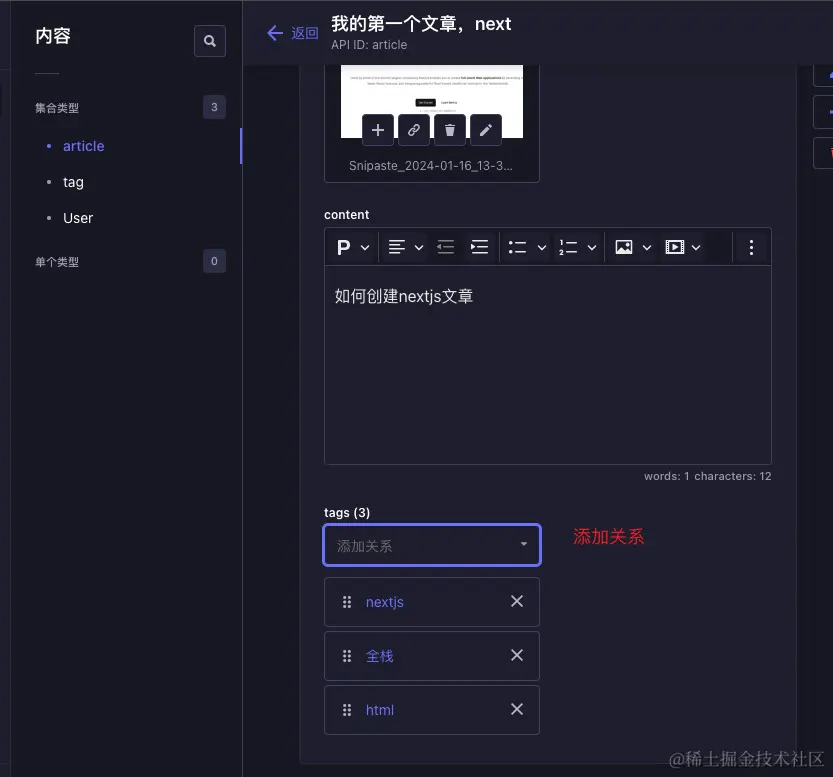
Task: Click the insert media icon
Action: (x=675, y=247)
